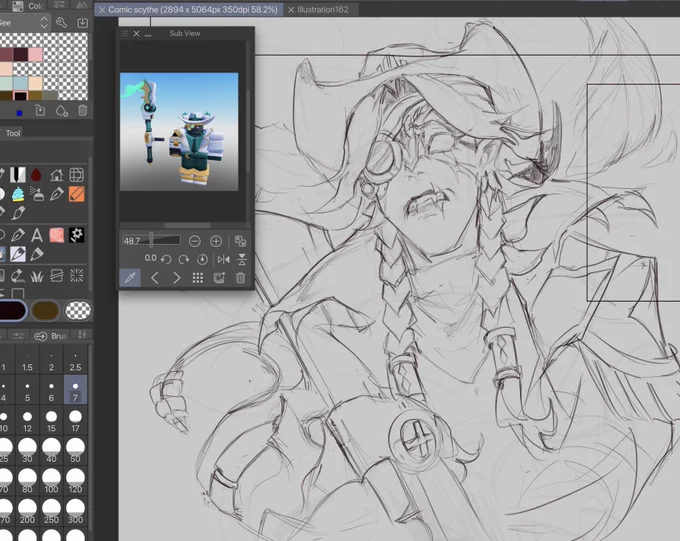680x541 pixels.
Task: Select the perspective grid globe tool
Action: click(76, 175)
